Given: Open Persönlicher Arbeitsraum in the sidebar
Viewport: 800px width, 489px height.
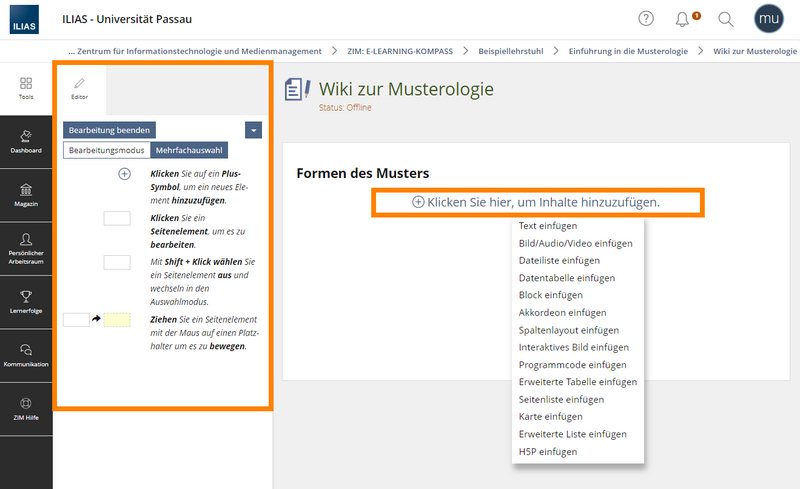Looking at the screenshot, I should click(x=26, y=249).
